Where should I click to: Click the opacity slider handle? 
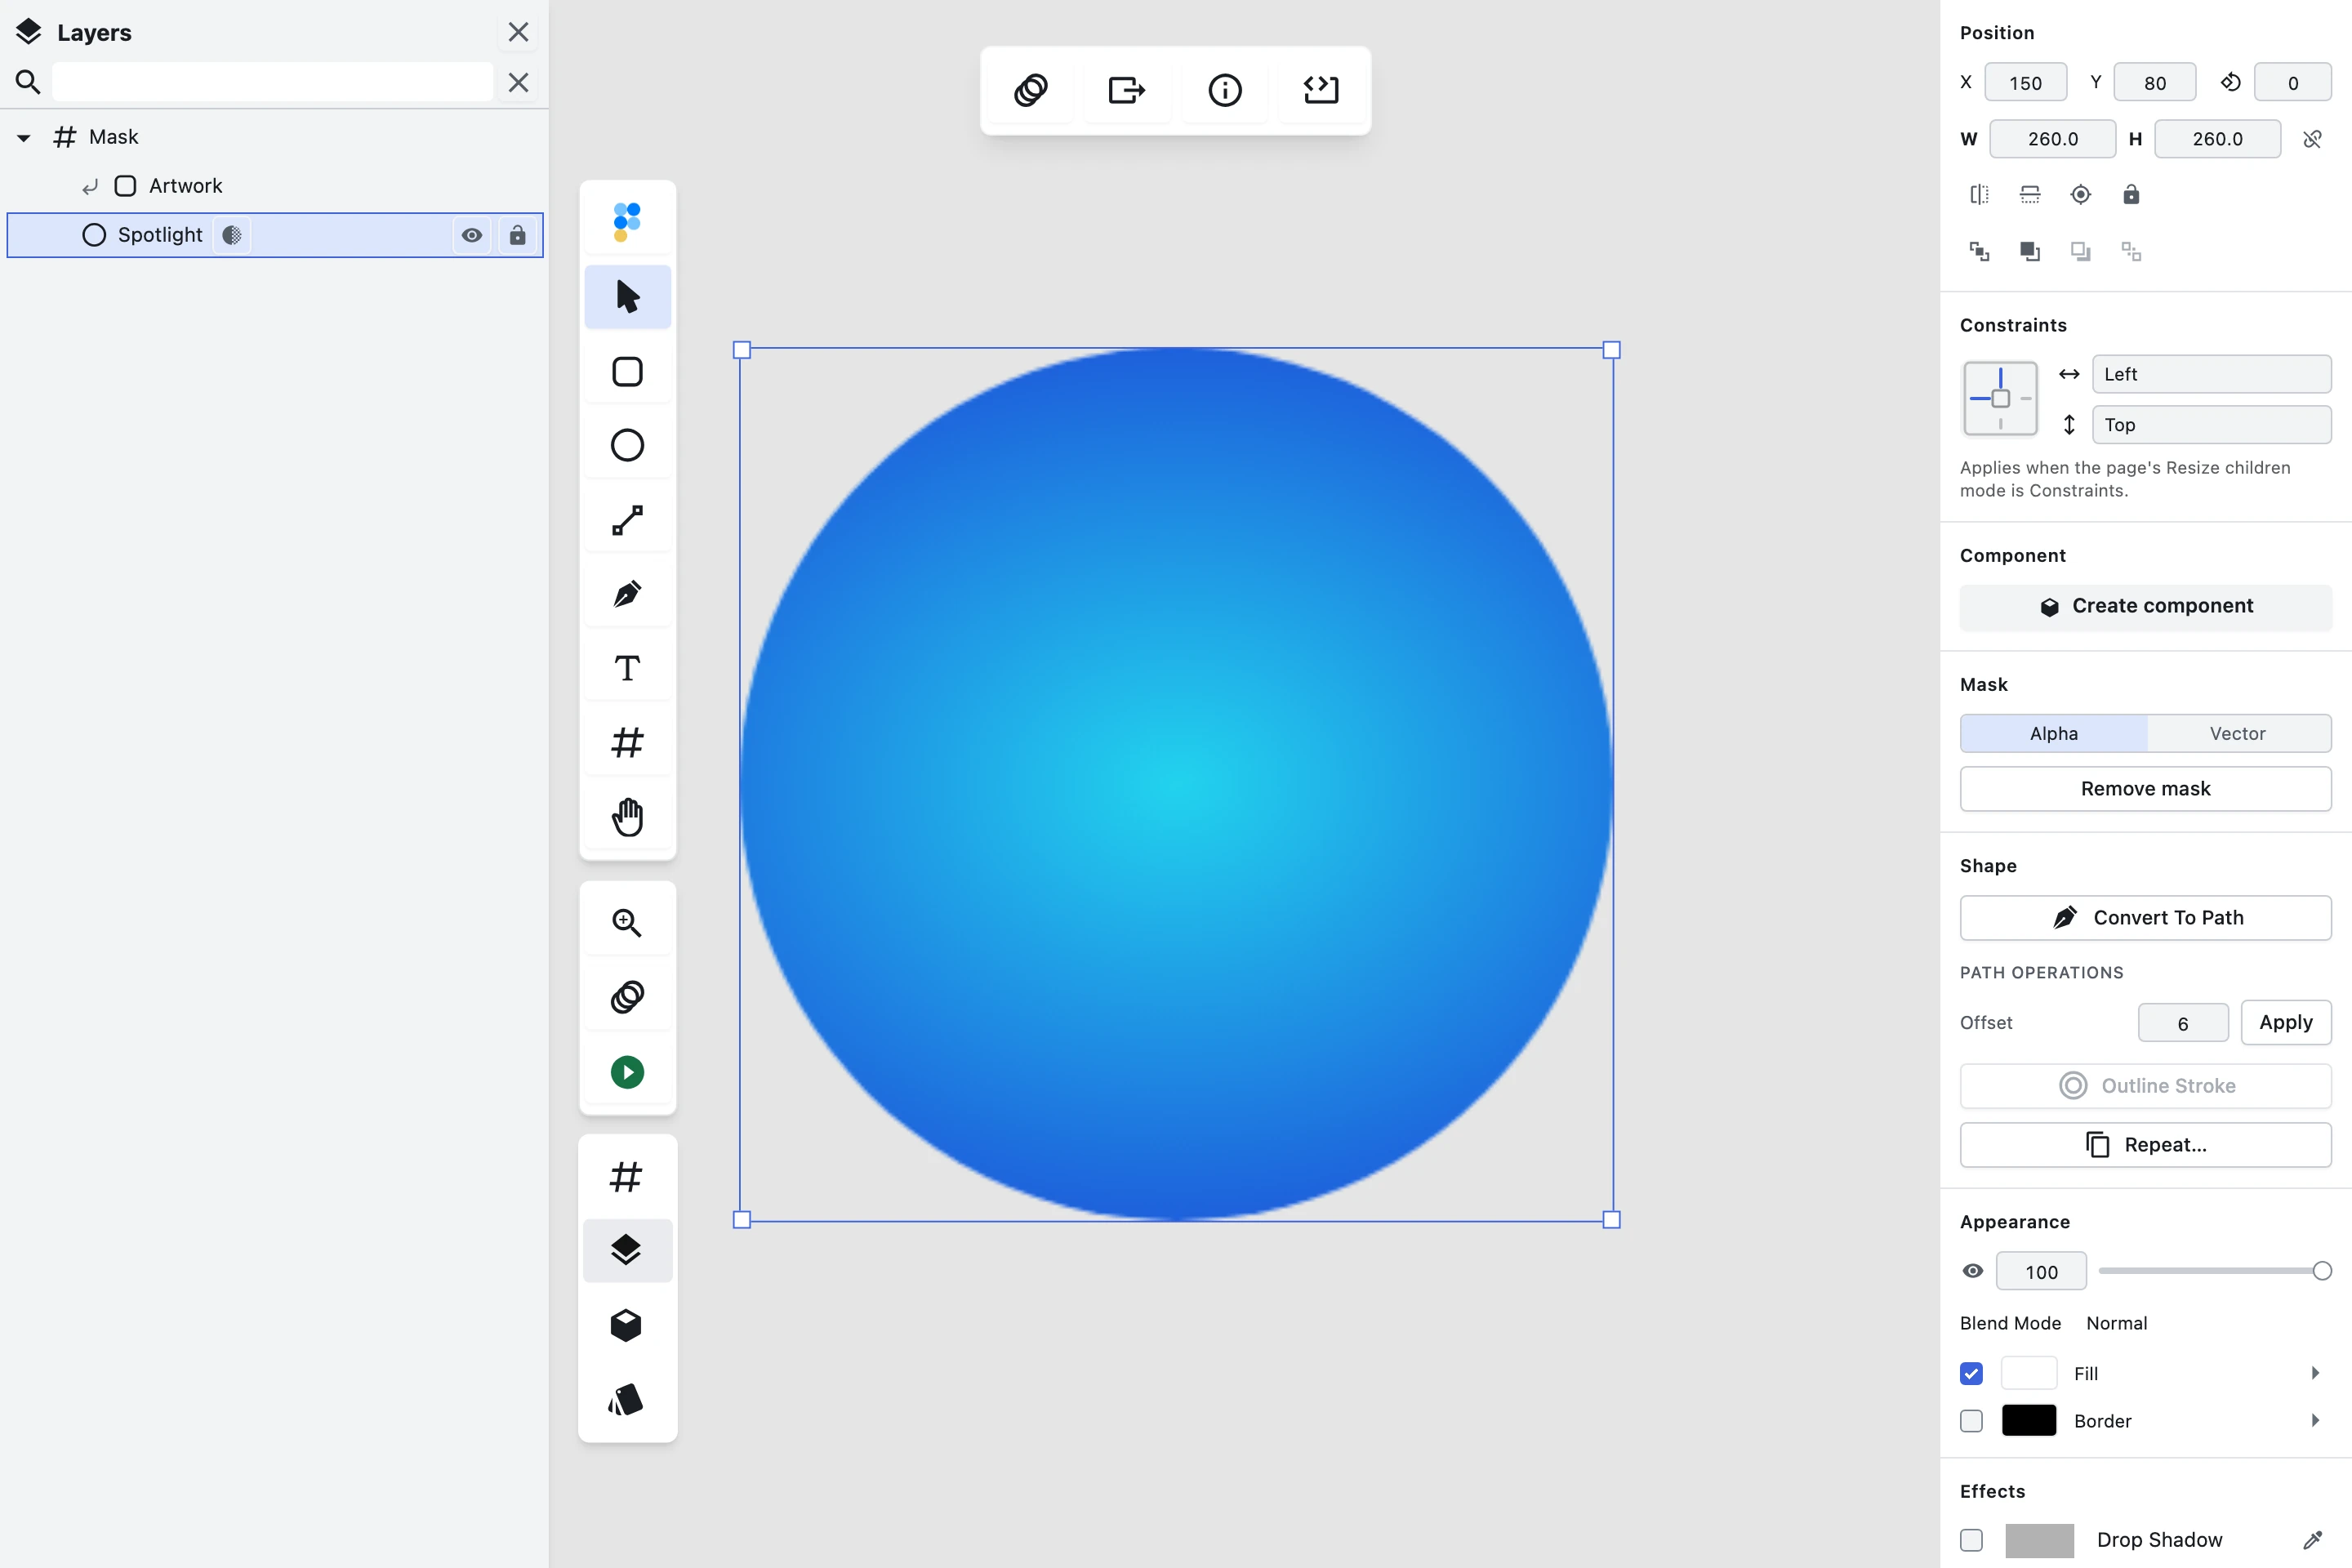2322,1271
